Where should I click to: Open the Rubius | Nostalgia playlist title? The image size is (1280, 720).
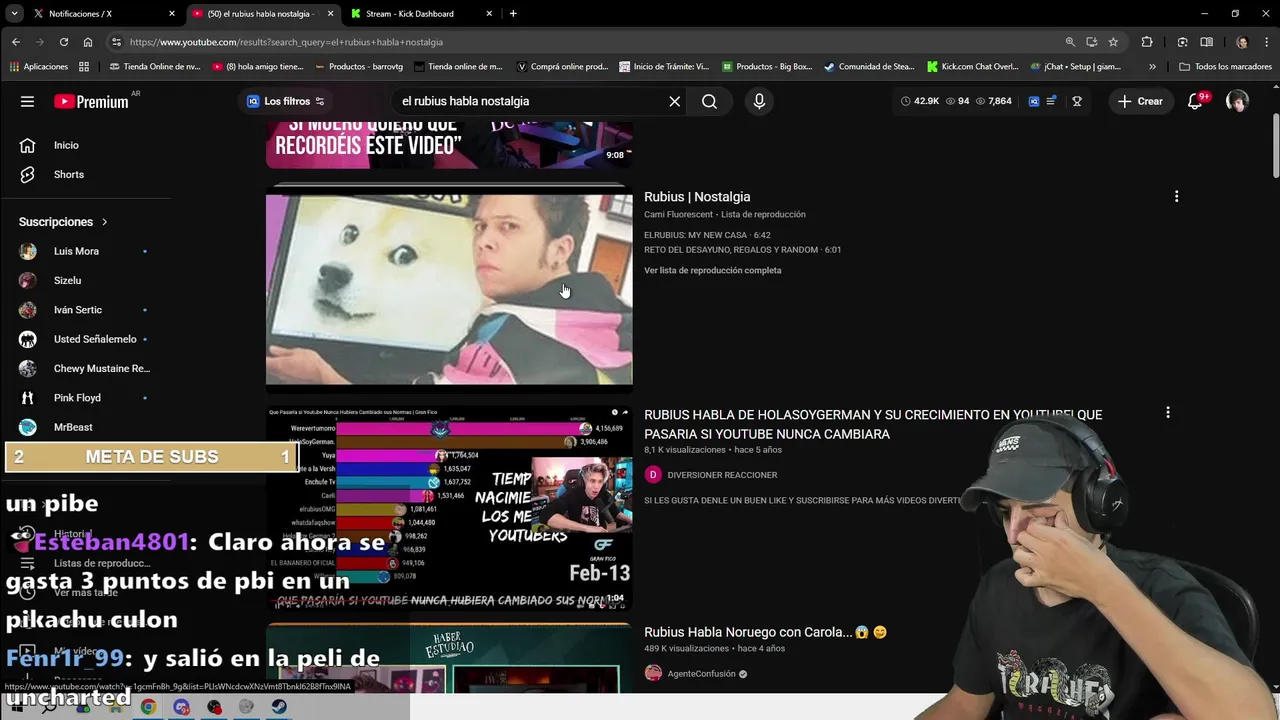coord(697,197)
